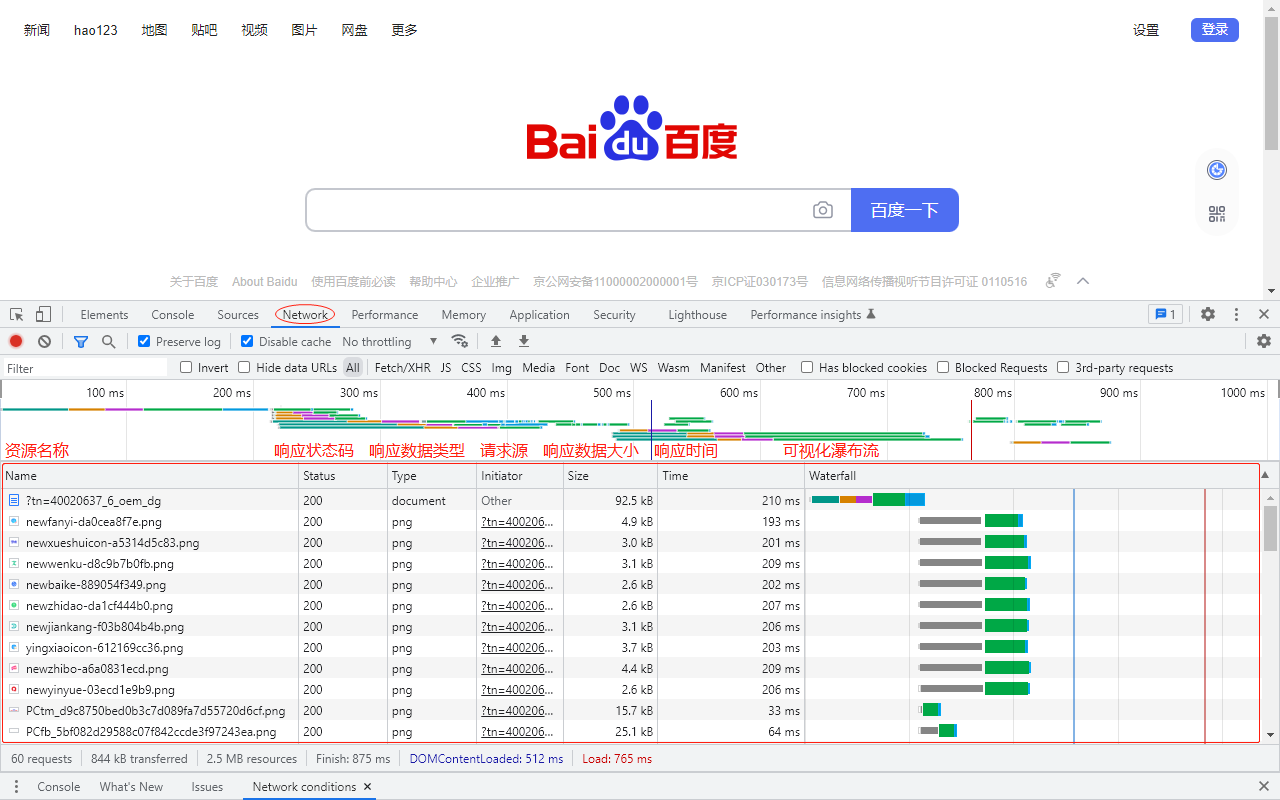Filter requests by JS type

coord(446,367)
